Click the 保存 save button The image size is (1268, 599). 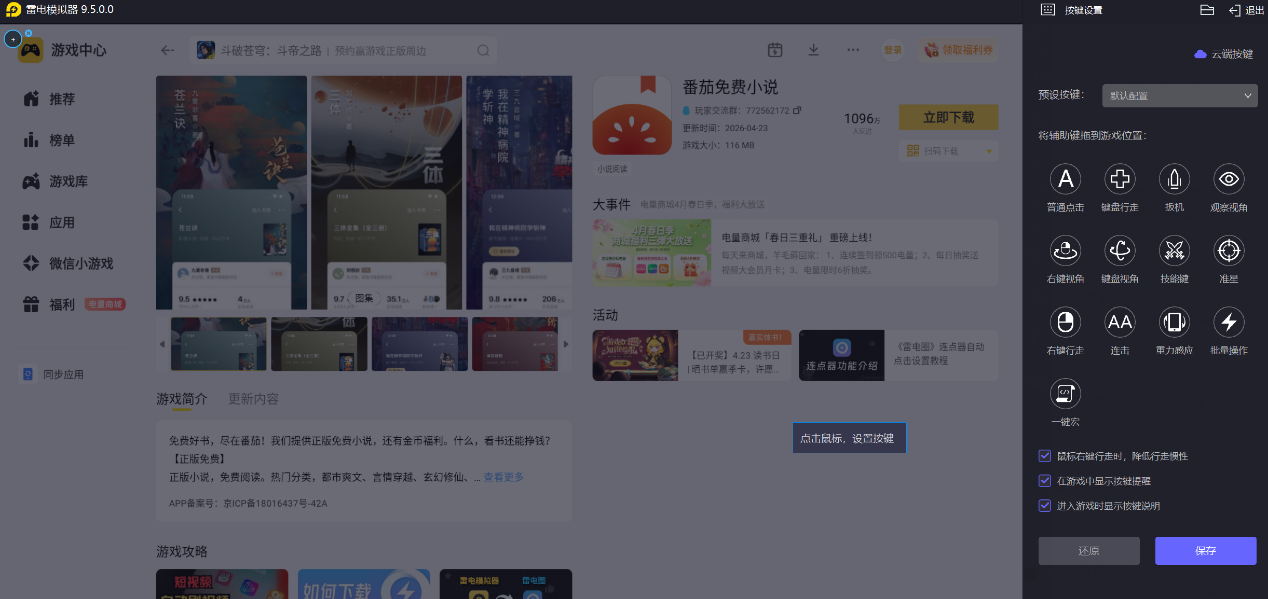pos(1205,551)
